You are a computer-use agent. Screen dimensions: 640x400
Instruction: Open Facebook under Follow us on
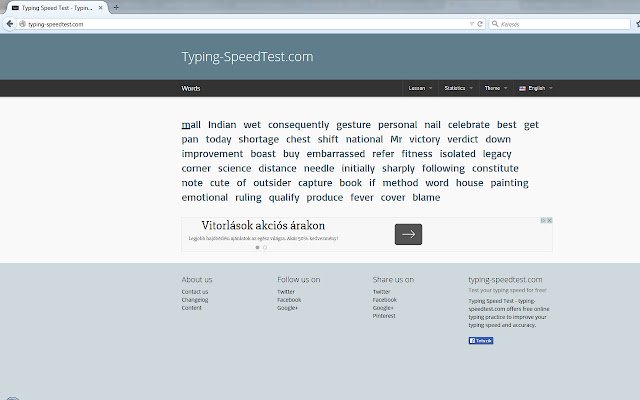(289, 300)
